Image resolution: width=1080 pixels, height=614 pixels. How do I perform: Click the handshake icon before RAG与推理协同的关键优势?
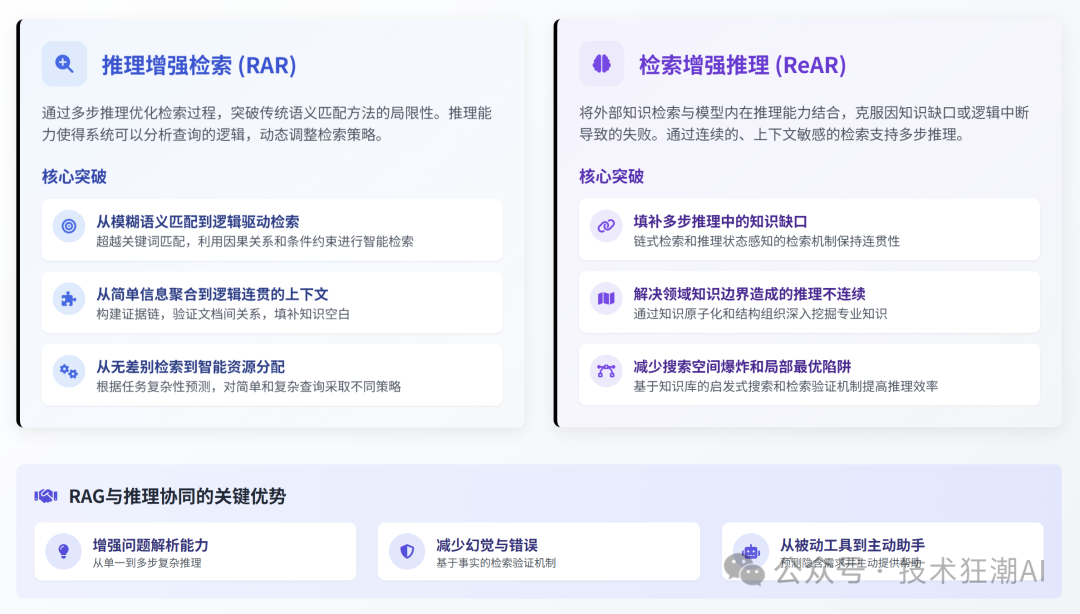(46, 495)
